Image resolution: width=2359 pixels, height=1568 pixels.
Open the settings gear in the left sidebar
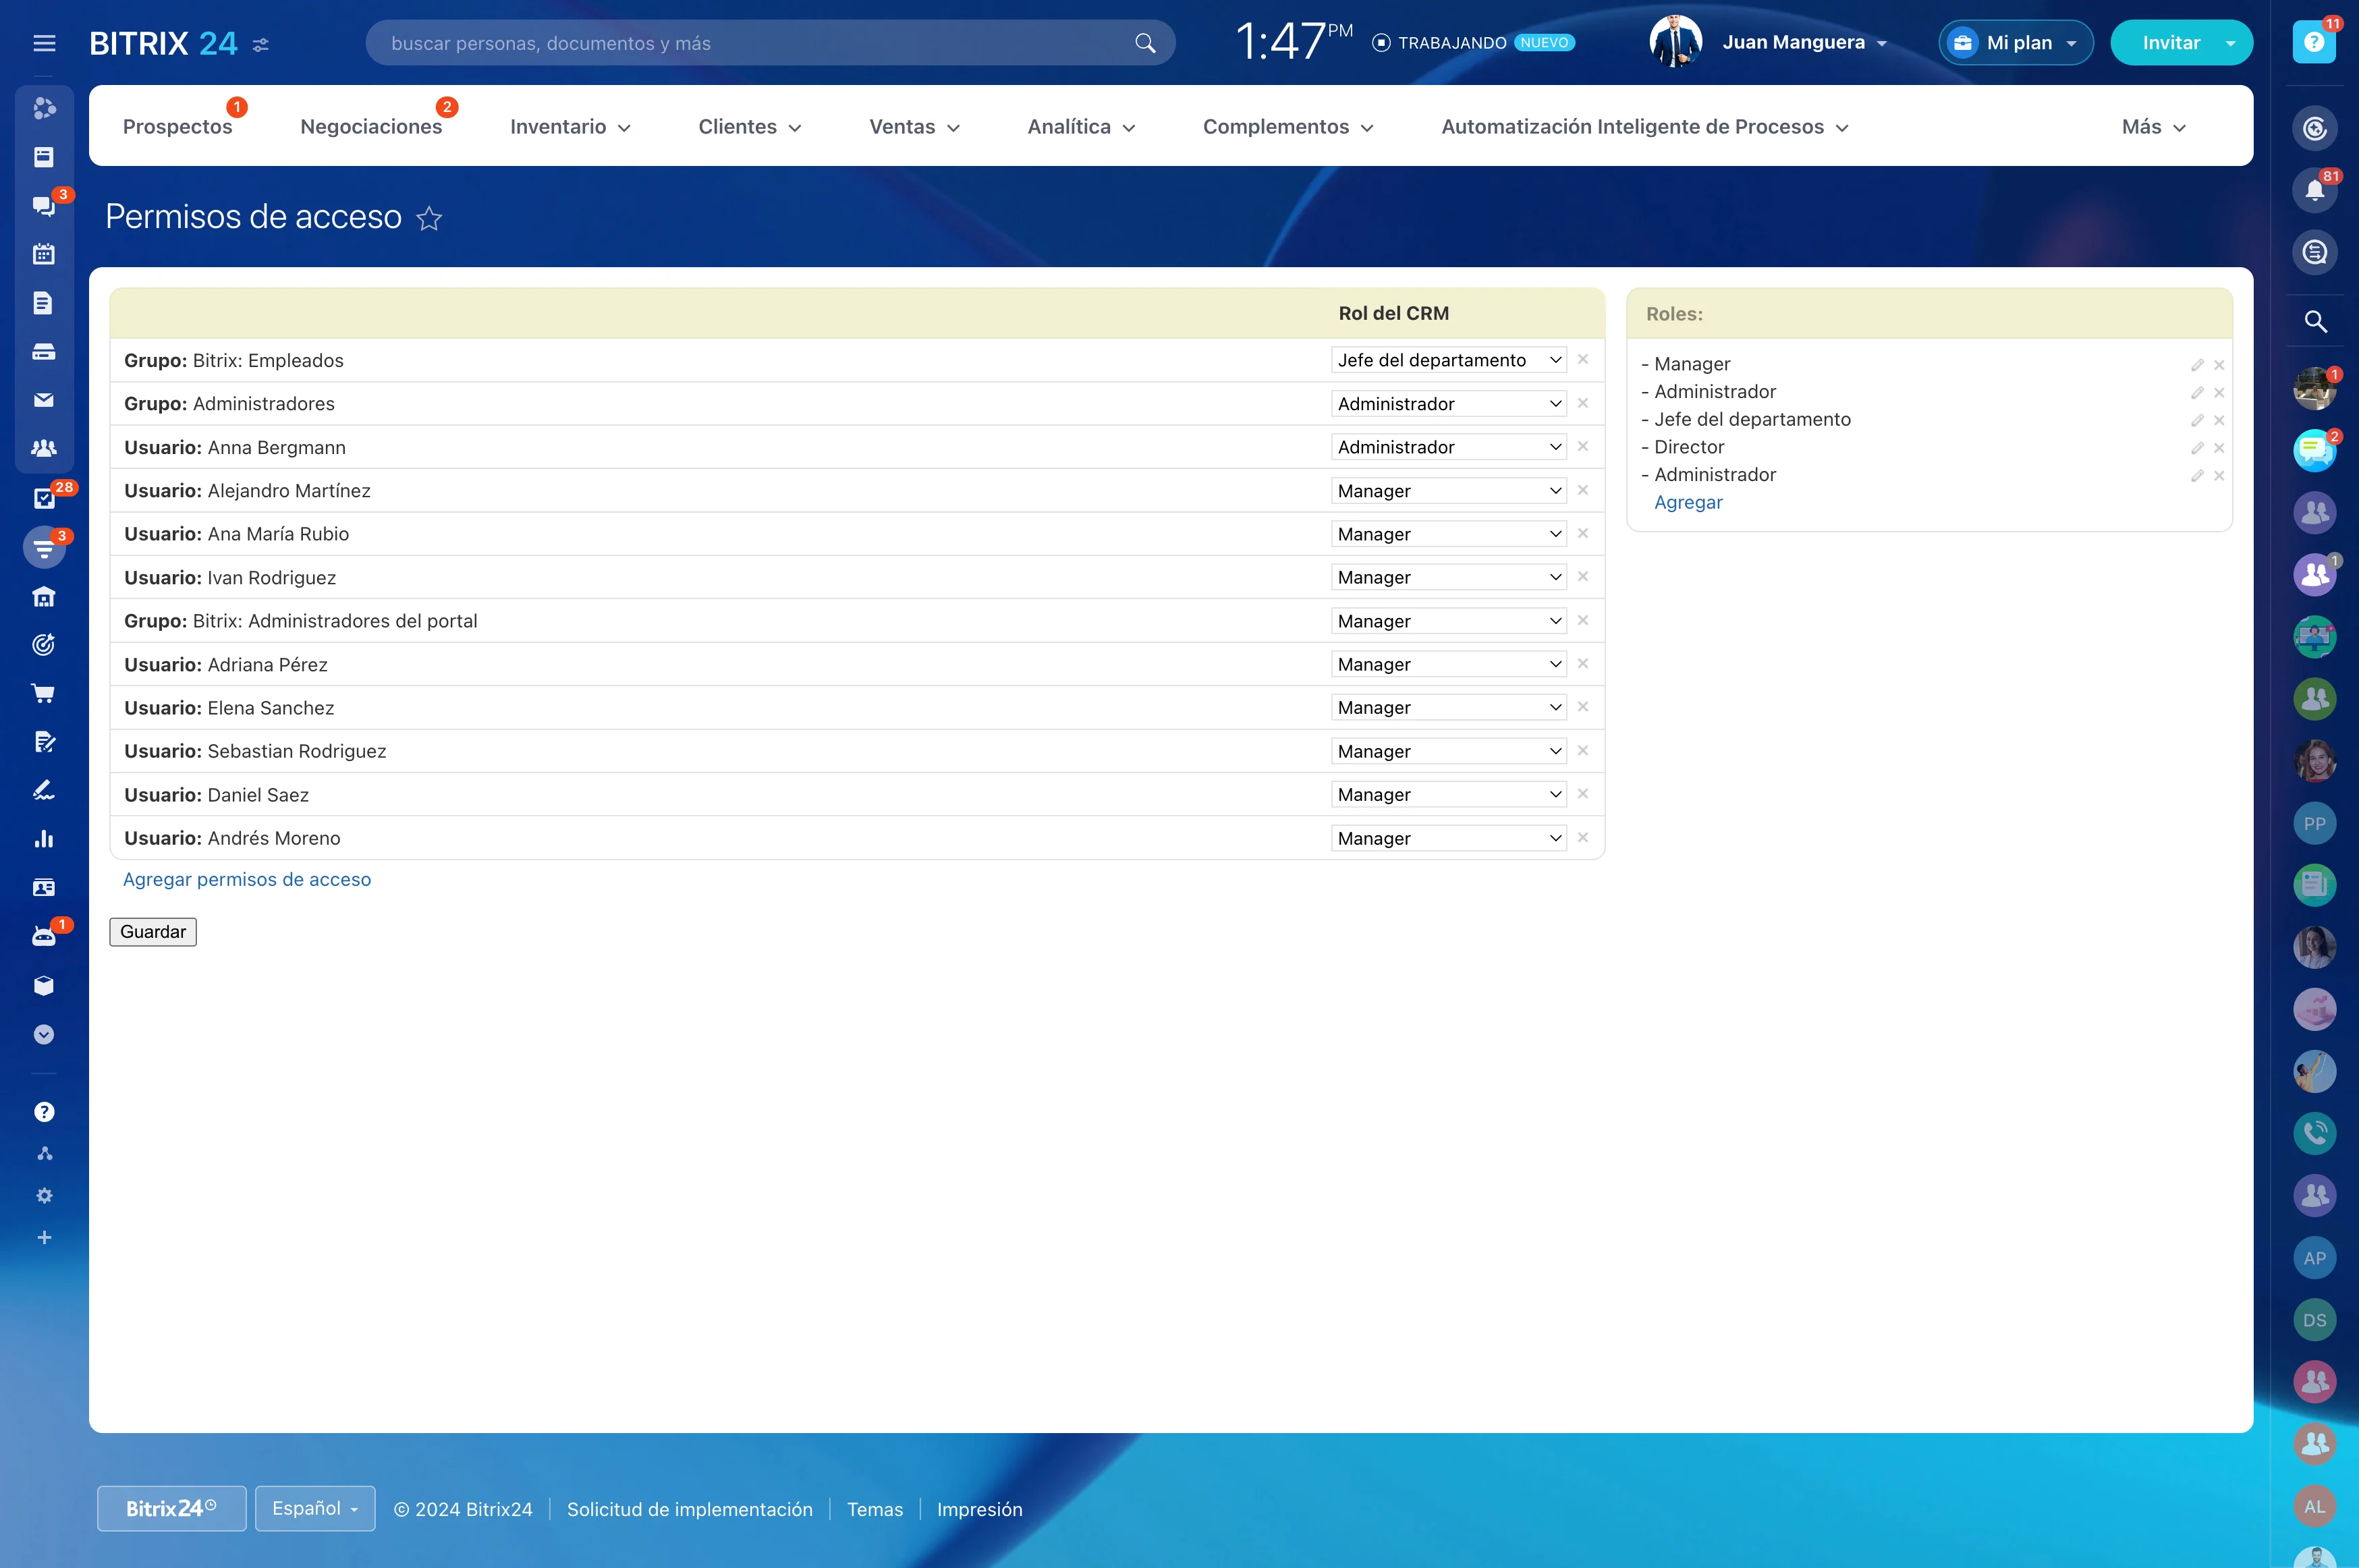click(44, 1195)
